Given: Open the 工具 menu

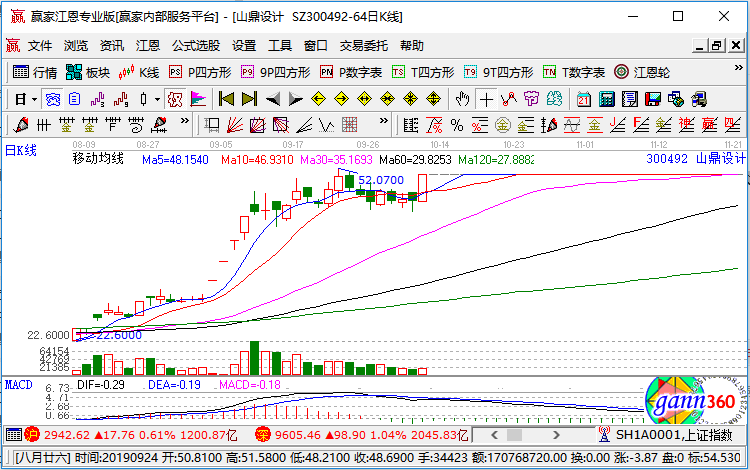Looking at the screenshot, I should click(280, 45).
